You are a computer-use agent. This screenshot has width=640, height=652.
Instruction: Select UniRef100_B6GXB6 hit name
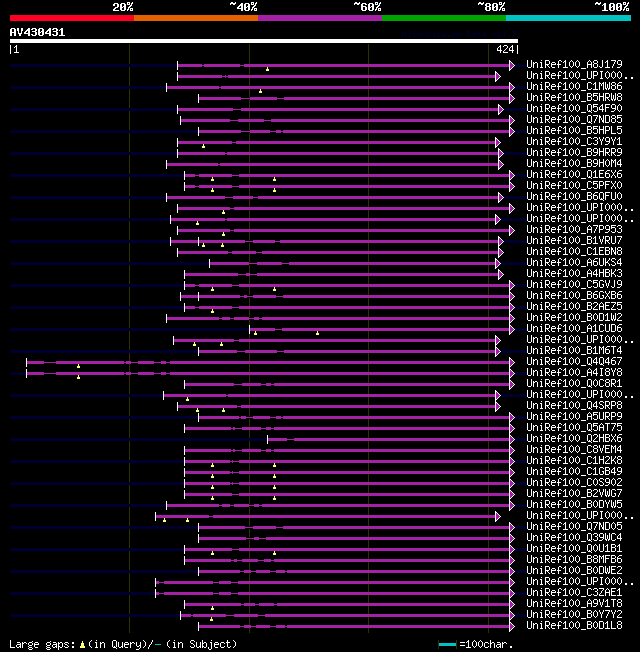pyautogui.click(x=574, y=296)
